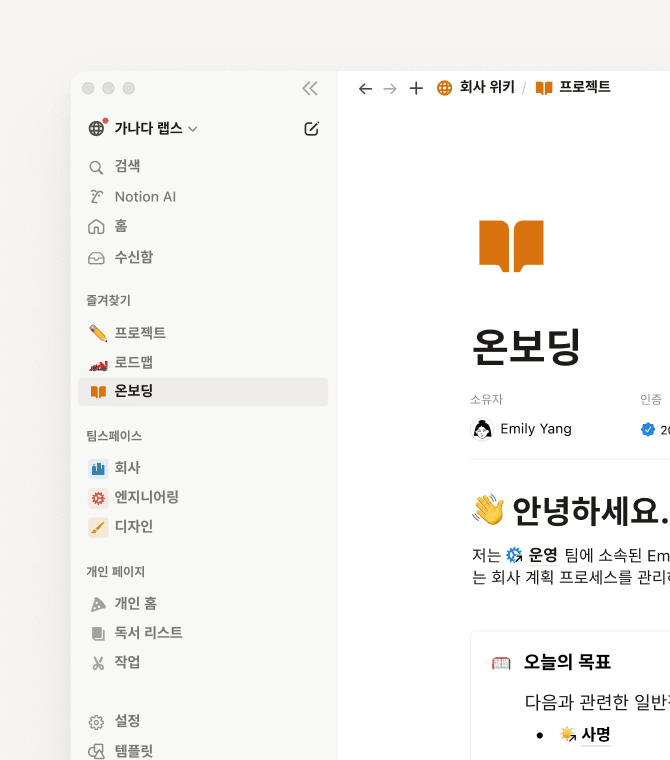Click the 소유자 property label
Viewport: 670px width, 760px height.
click(486, 400)
